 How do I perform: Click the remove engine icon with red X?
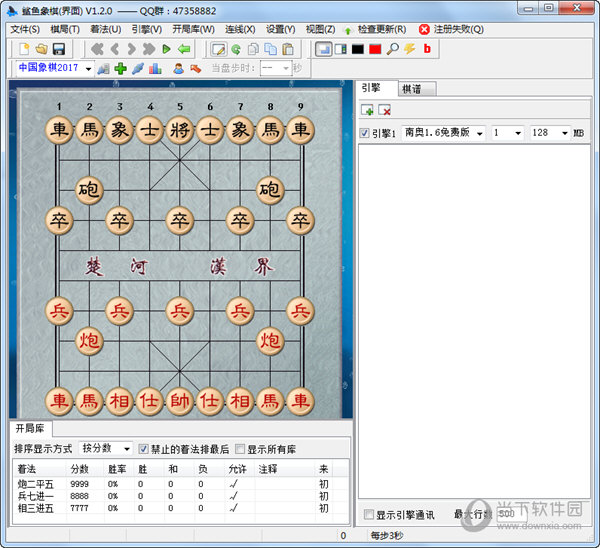click(x=384, y=110)
